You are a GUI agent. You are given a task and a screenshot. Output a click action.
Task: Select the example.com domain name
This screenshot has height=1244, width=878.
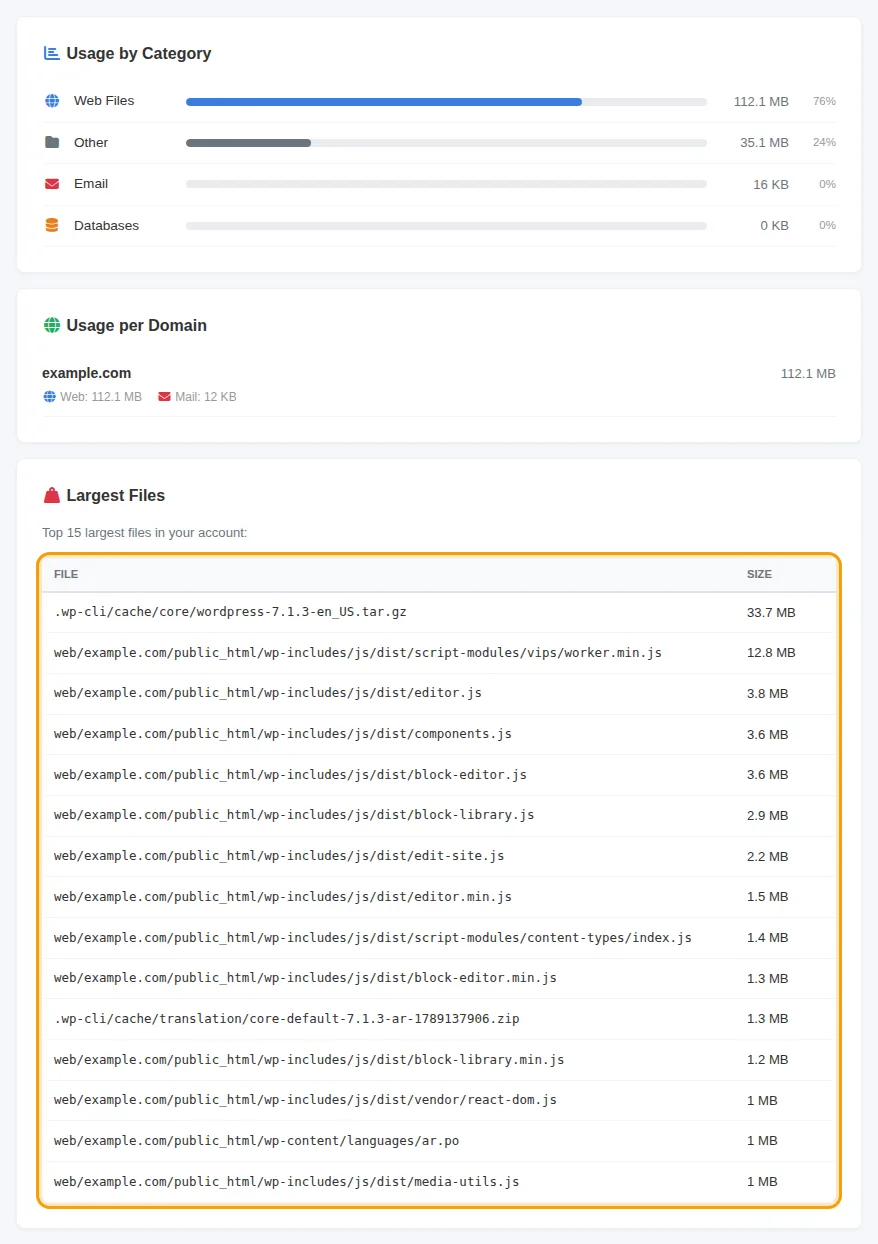pos(86,373)
